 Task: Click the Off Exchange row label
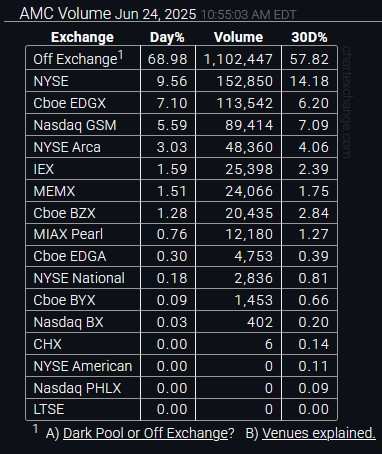coord(79,59)
